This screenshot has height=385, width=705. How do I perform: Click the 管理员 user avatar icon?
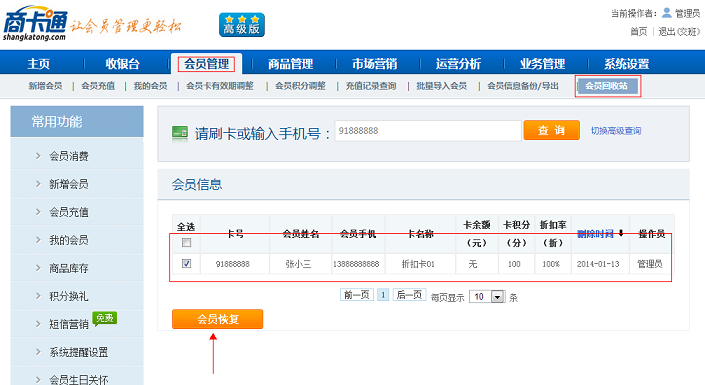coord(667,13)
